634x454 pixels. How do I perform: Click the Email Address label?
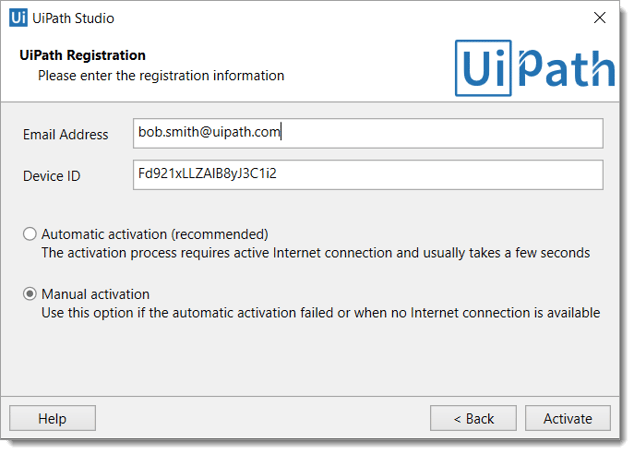pos(66,134)
